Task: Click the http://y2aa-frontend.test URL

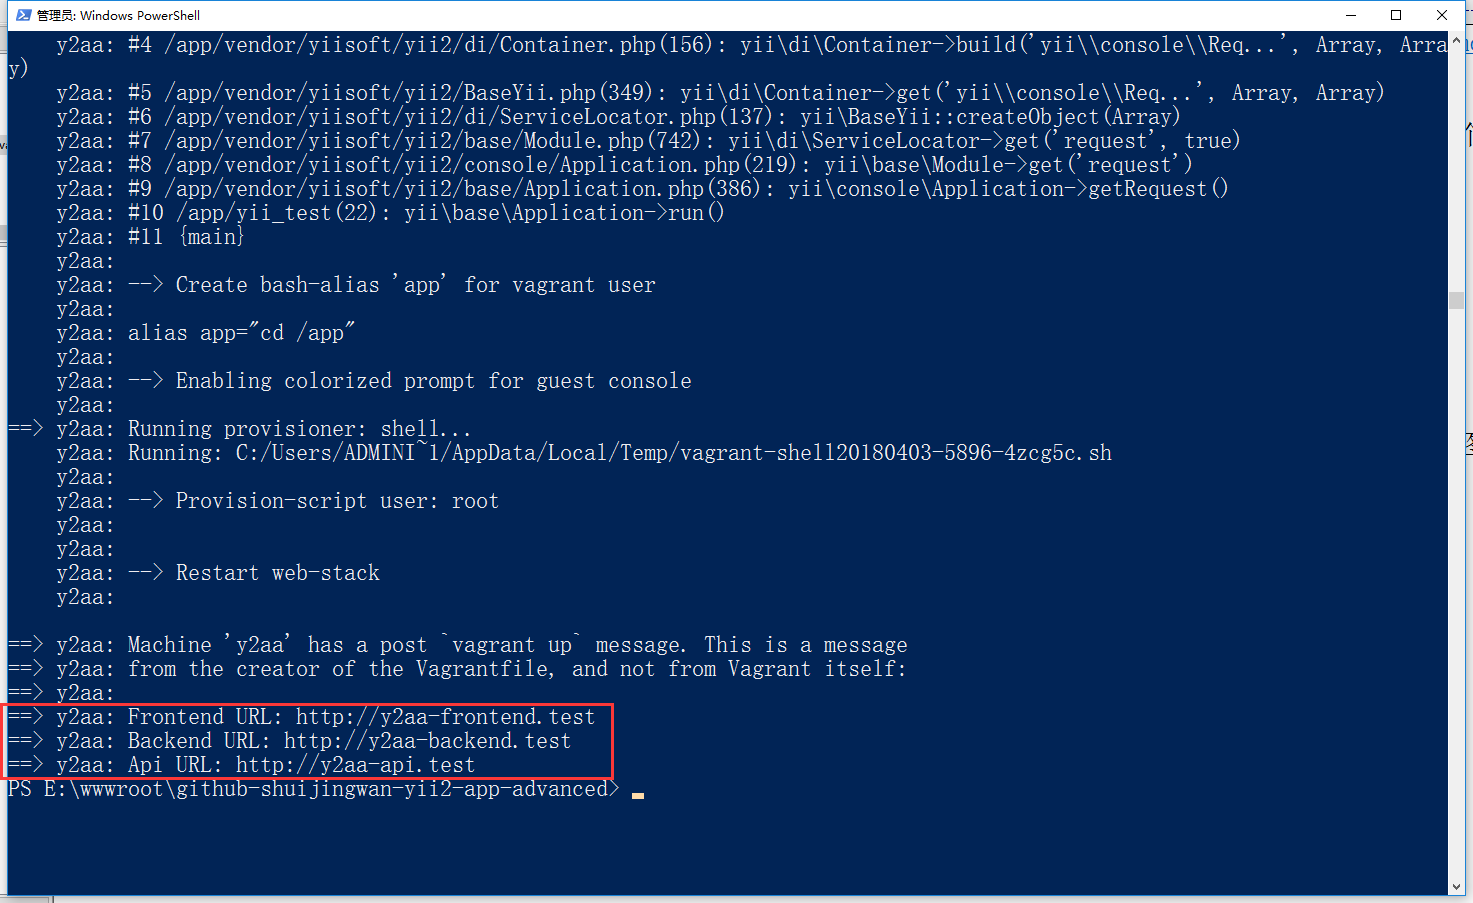Action: coord(445,717)
